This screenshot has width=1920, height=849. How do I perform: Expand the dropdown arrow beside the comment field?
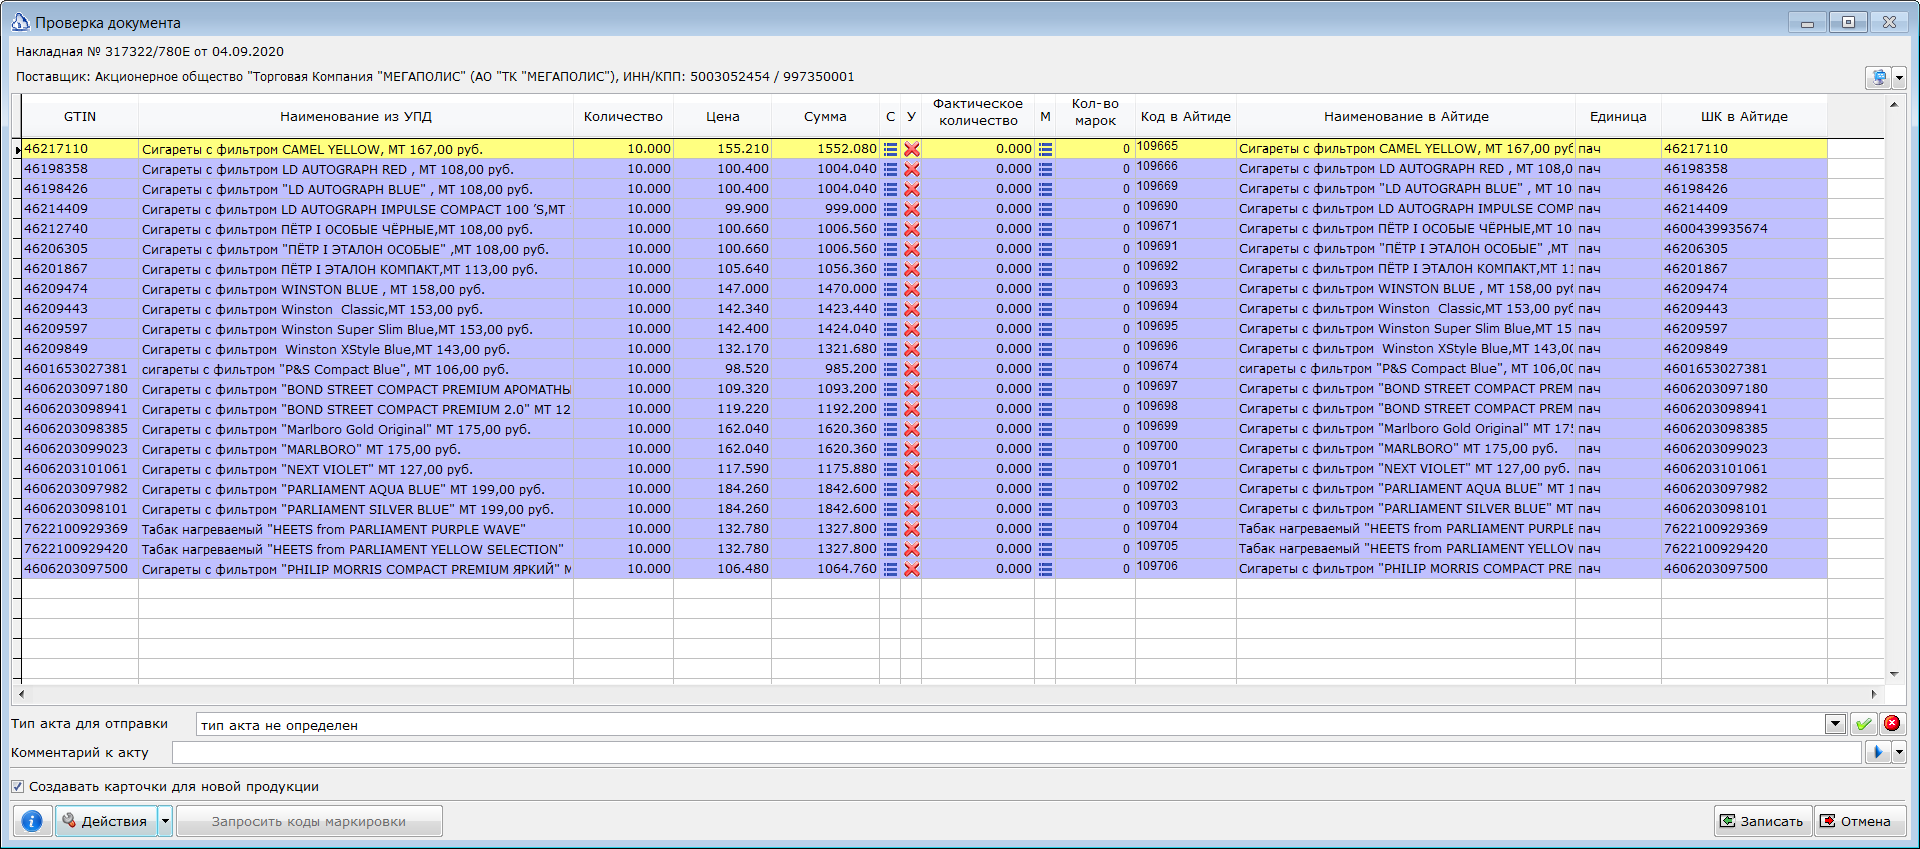pos(1899,752)
